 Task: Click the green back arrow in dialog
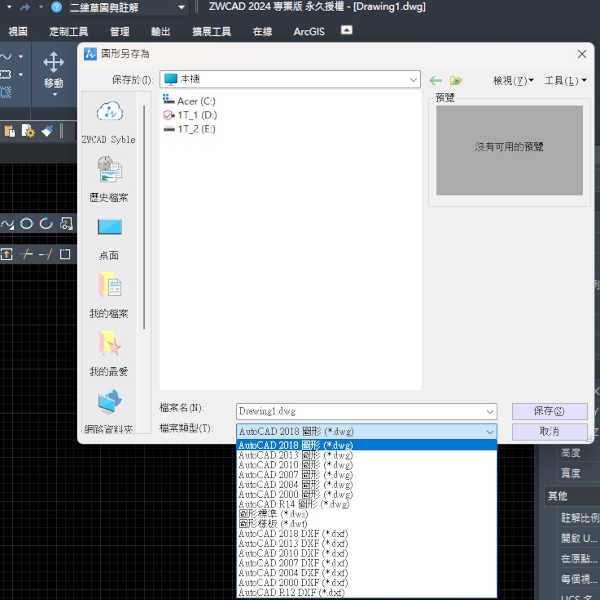(x=436, y=80)
